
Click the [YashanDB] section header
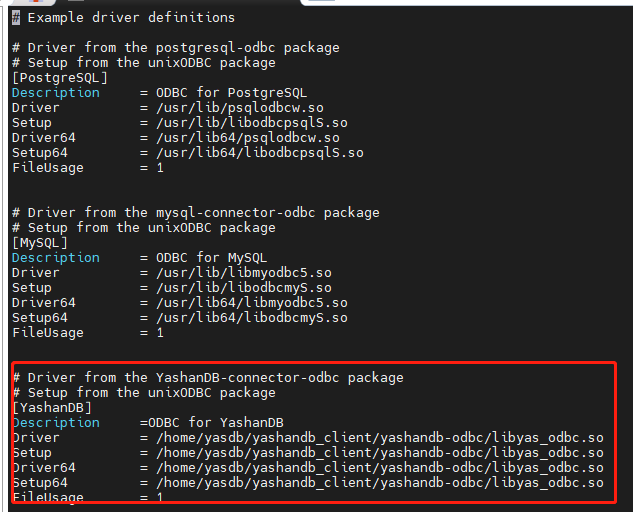click(52, 407)
